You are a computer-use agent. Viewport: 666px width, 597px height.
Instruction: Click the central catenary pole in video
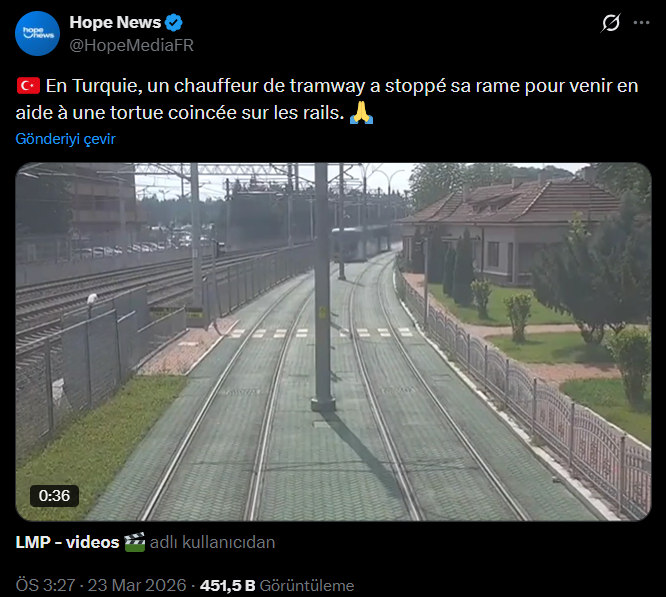pos(322,287)
